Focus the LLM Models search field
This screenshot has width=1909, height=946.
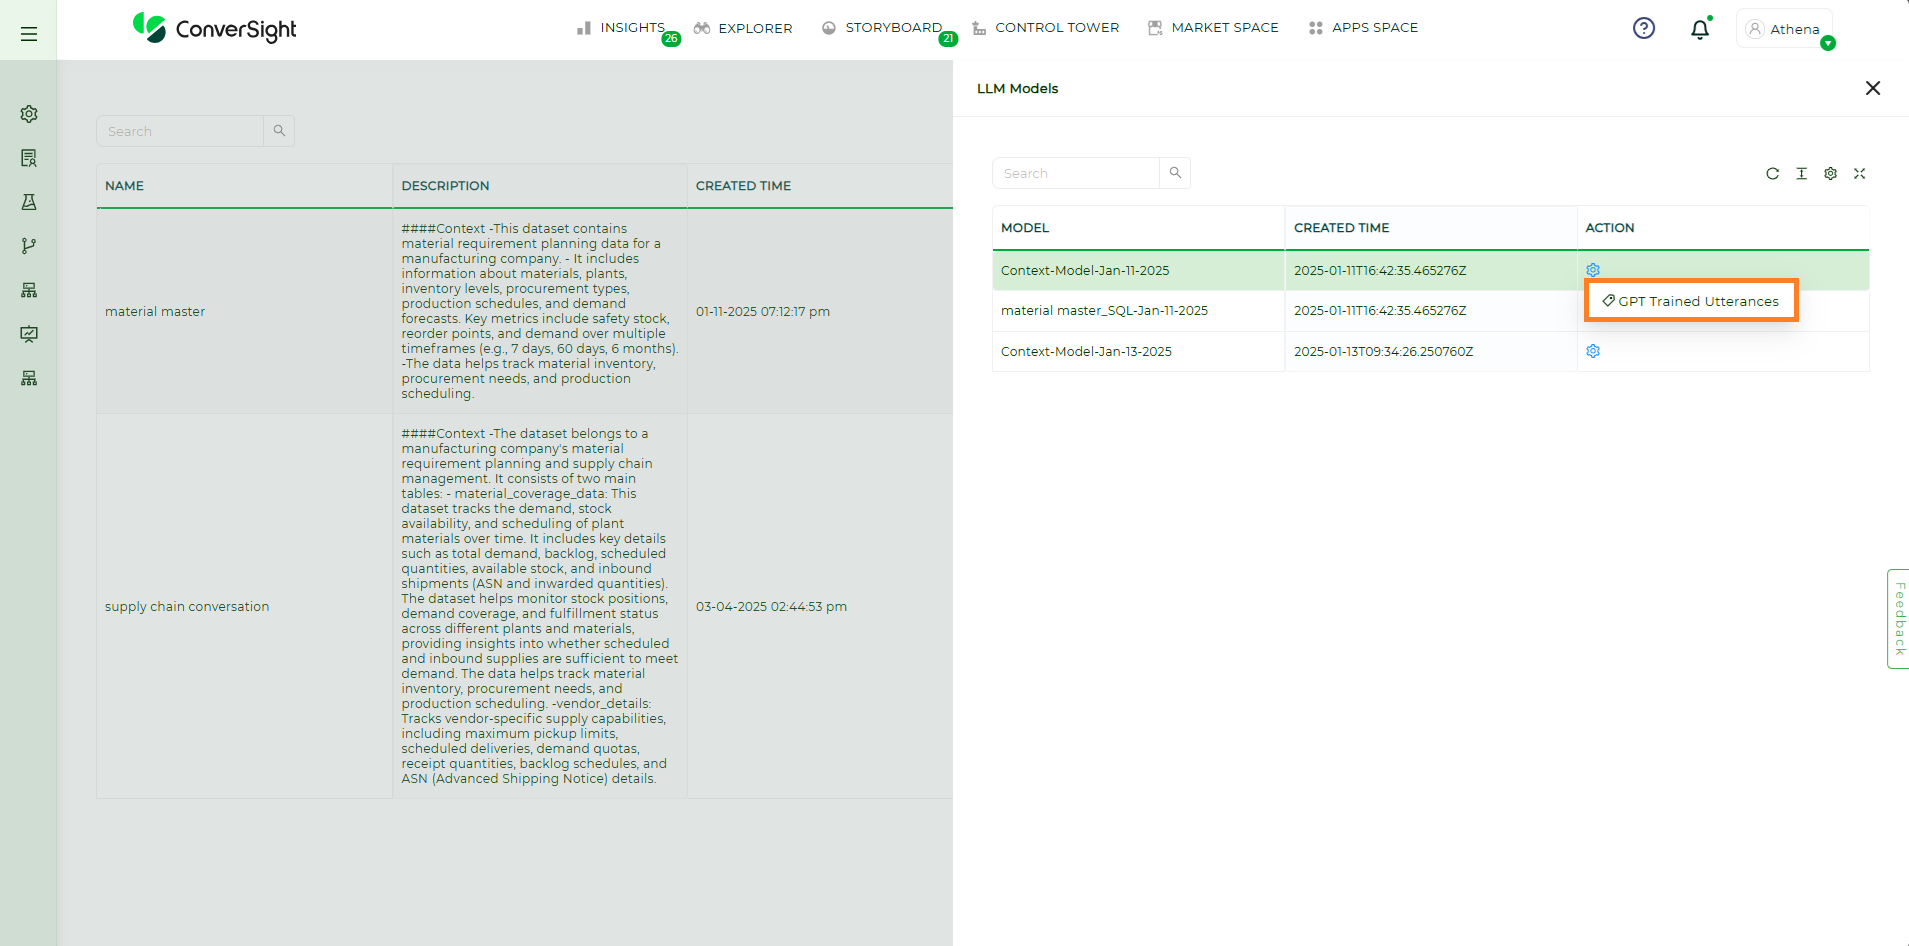(x=1076, y=173)
